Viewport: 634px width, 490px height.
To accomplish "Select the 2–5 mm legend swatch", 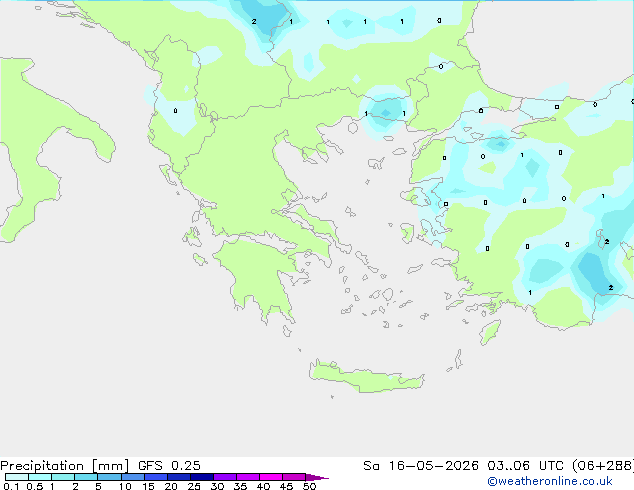I will (86, 477).
